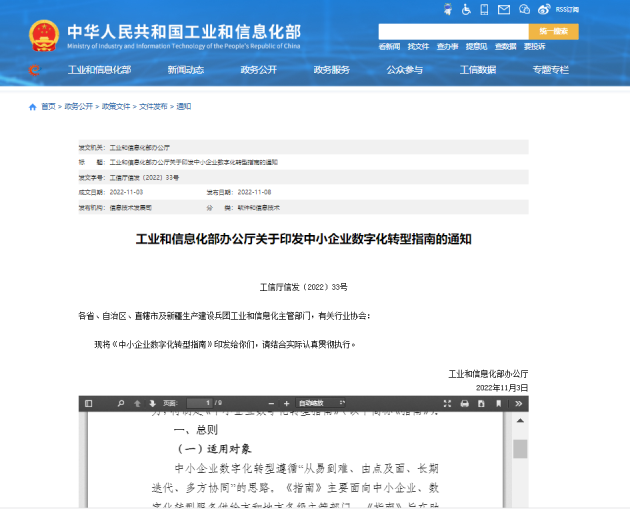Click the 发布日期 value 2022-11-08

pyautogui.click(x=254, y=192)
